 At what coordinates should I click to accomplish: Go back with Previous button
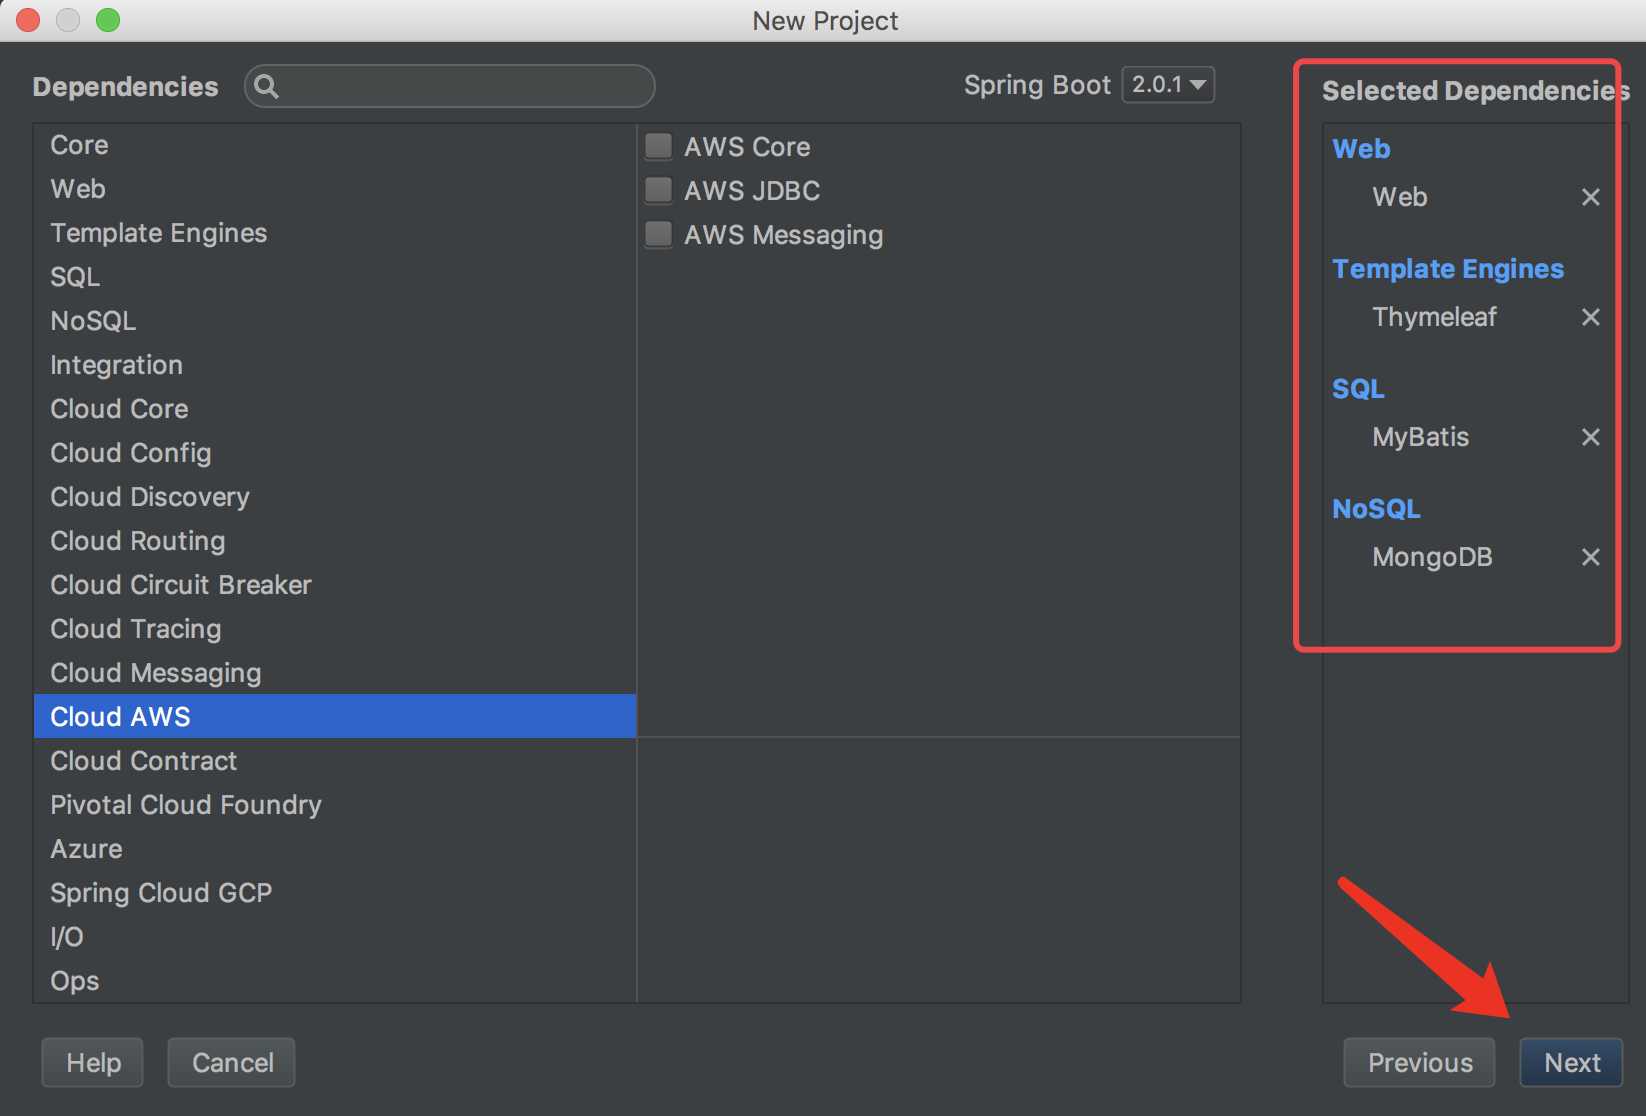coord(1419,1062)
